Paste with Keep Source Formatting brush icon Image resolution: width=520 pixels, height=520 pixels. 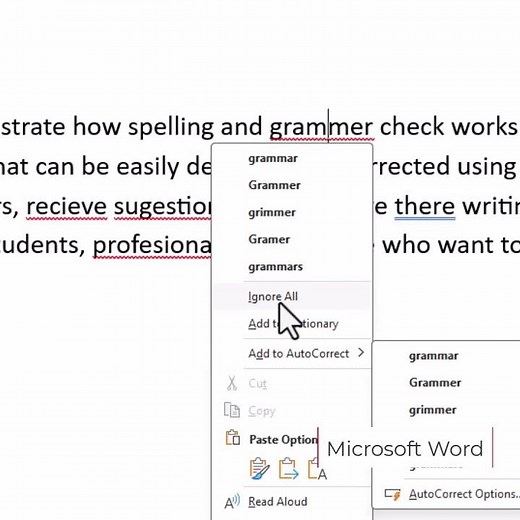(x=259, y=468)
